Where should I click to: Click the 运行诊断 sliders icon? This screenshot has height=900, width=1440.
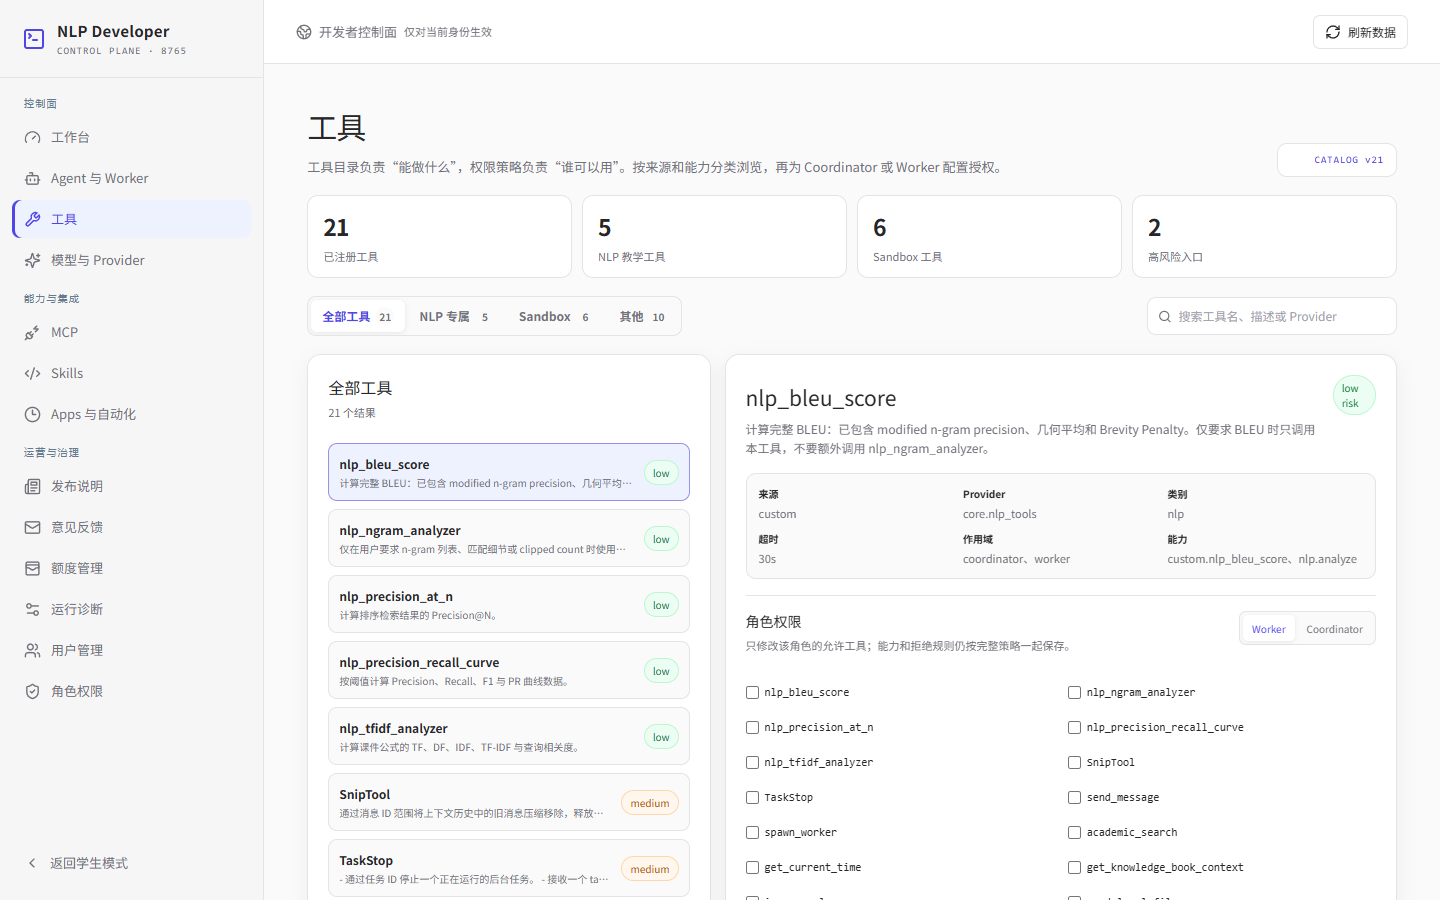click(x=33, y=609)
